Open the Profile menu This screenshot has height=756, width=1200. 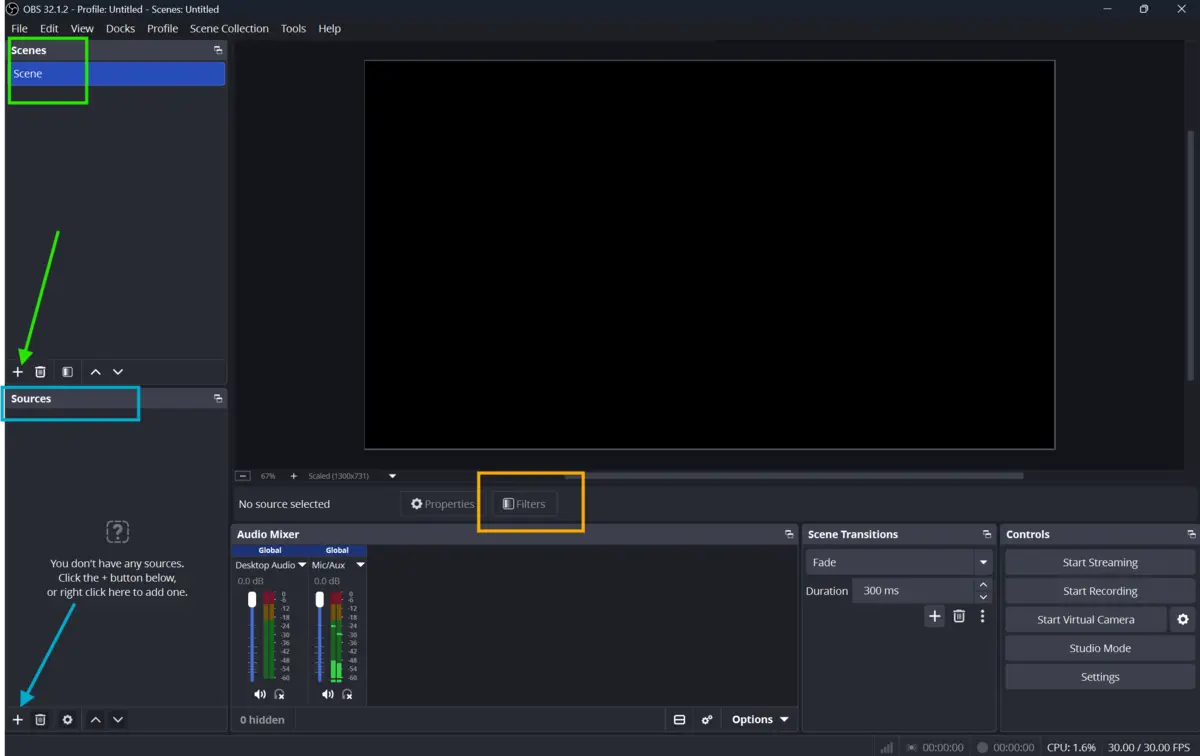(162, 29)
